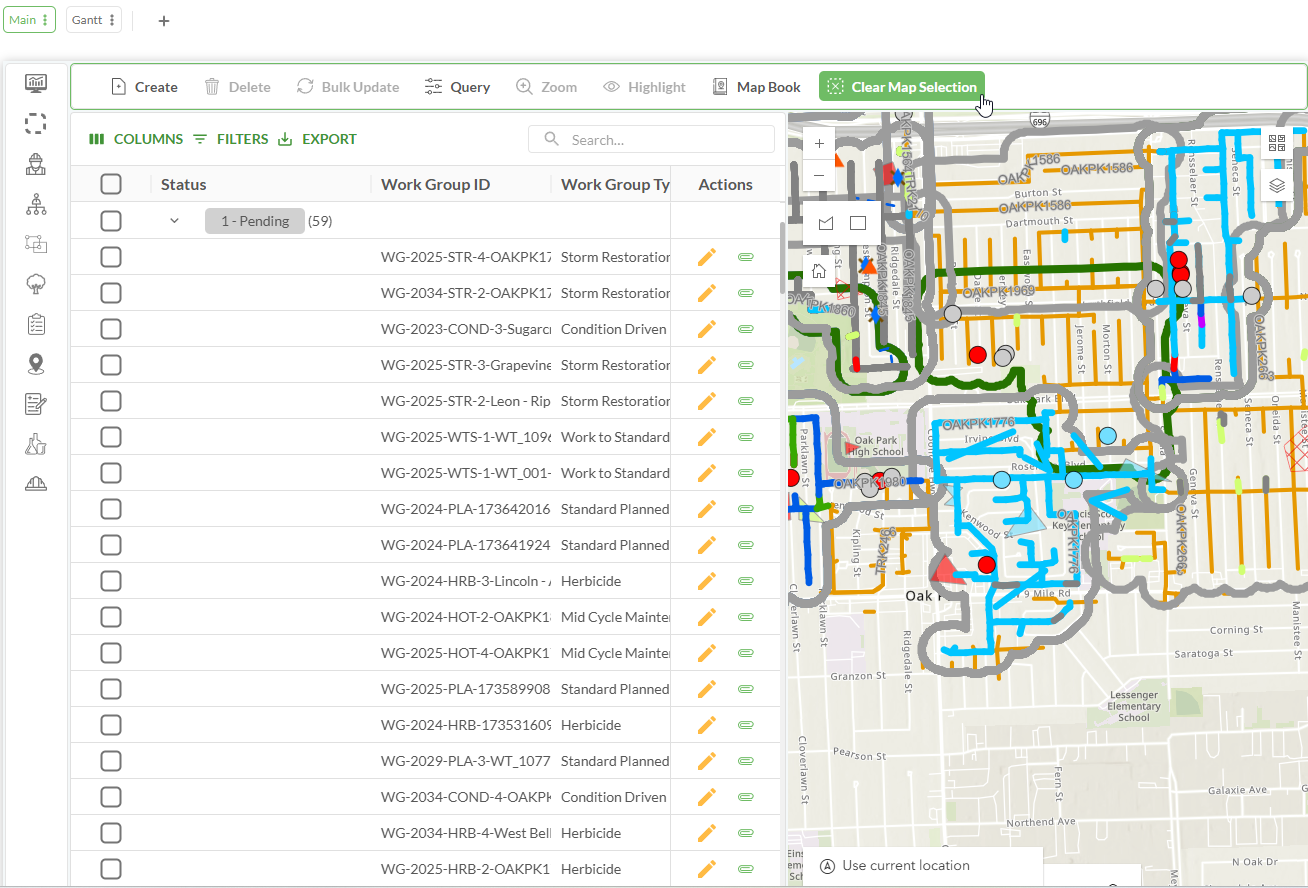Screen dimensions: 1308x888
Task: Click the tree vegetation icon in sidebar
Action: [x=36, y=283]
